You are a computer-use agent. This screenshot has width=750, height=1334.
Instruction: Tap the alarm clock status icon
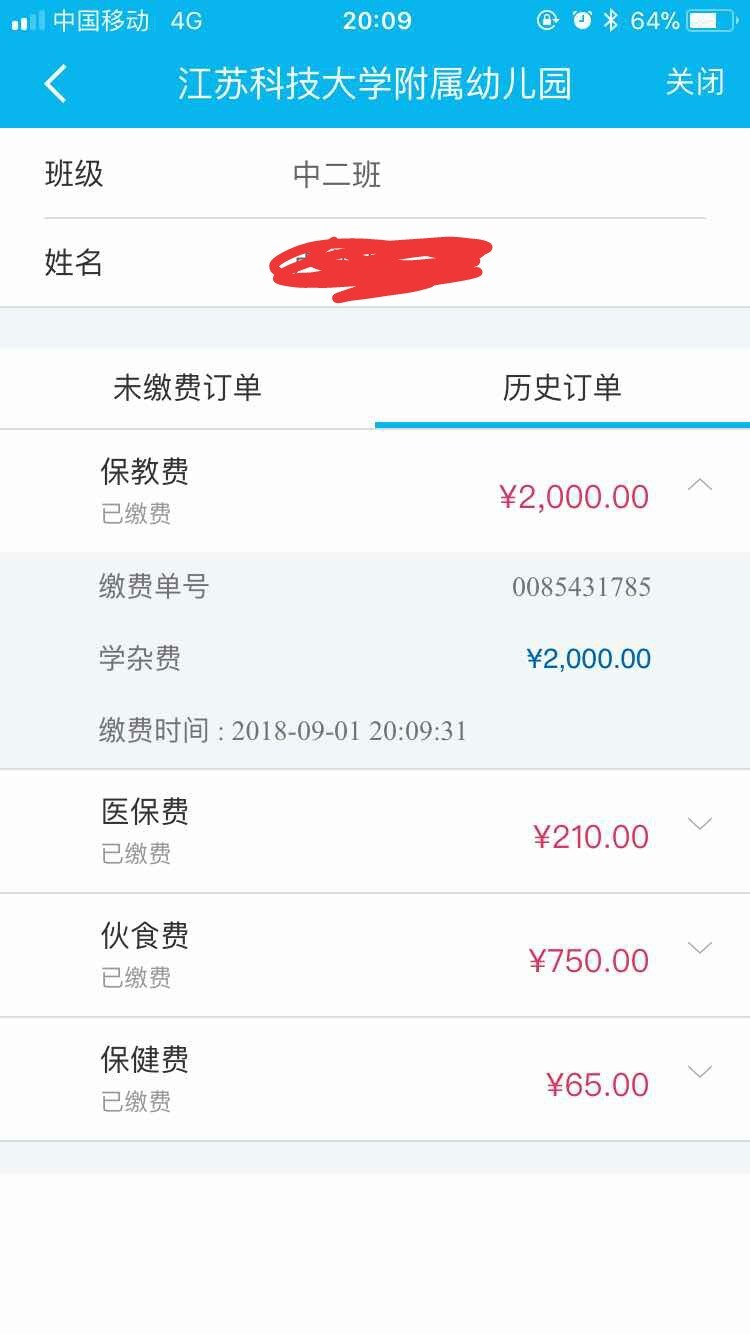581,21
